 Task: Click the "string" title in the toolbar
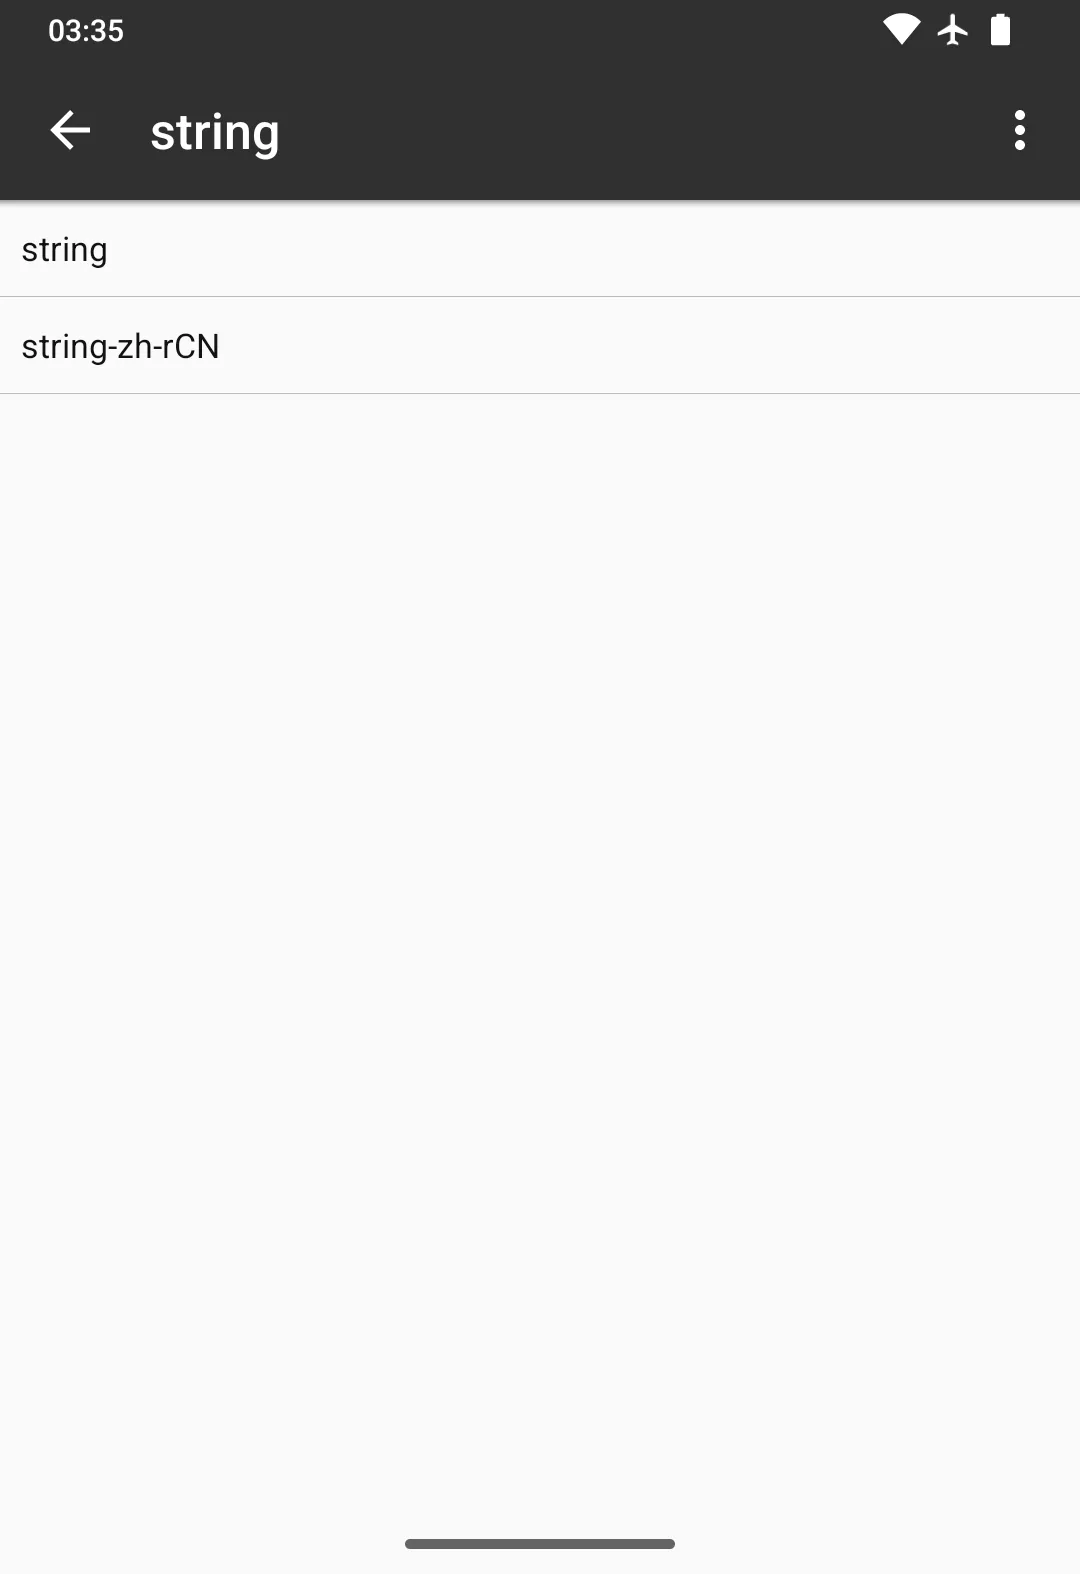coord(214,132)
